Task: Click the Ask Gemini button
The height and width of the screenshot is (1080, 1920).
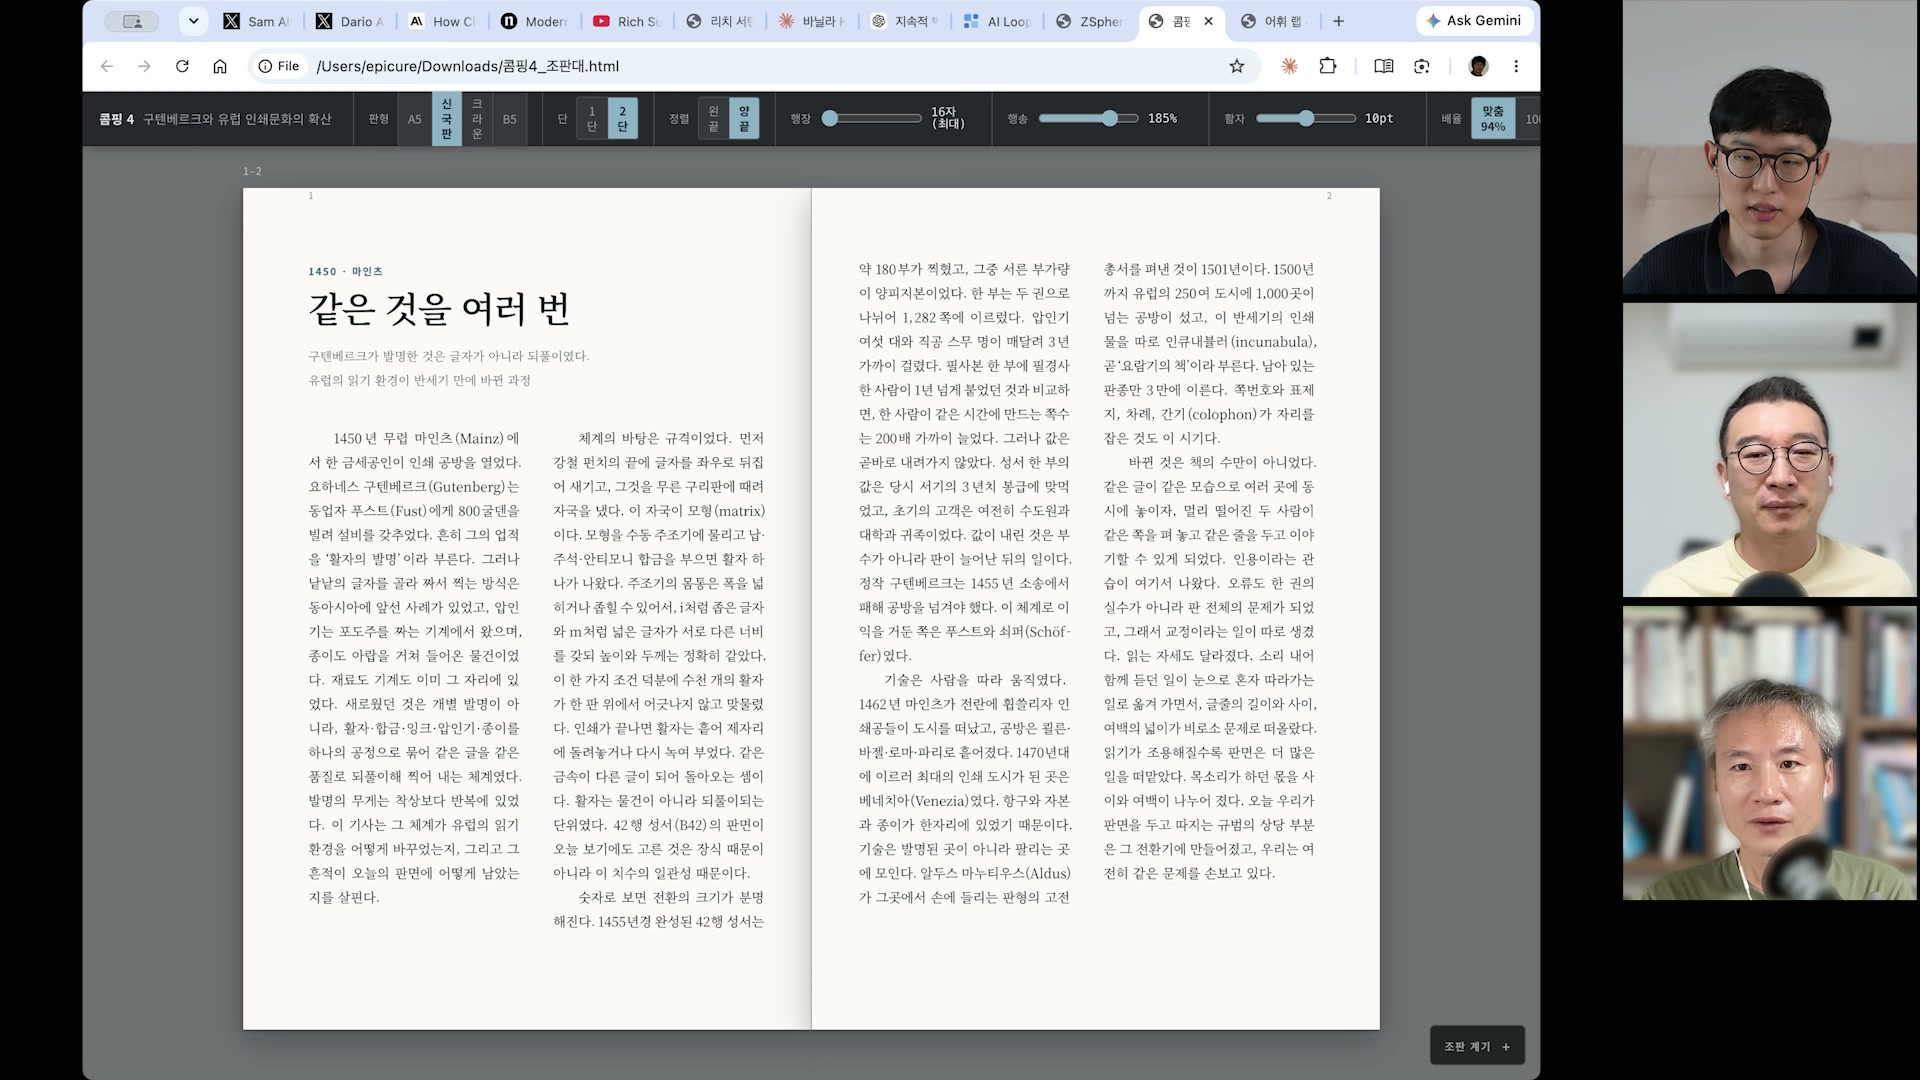Action: pyautogui.click(x=1474, y=21)
